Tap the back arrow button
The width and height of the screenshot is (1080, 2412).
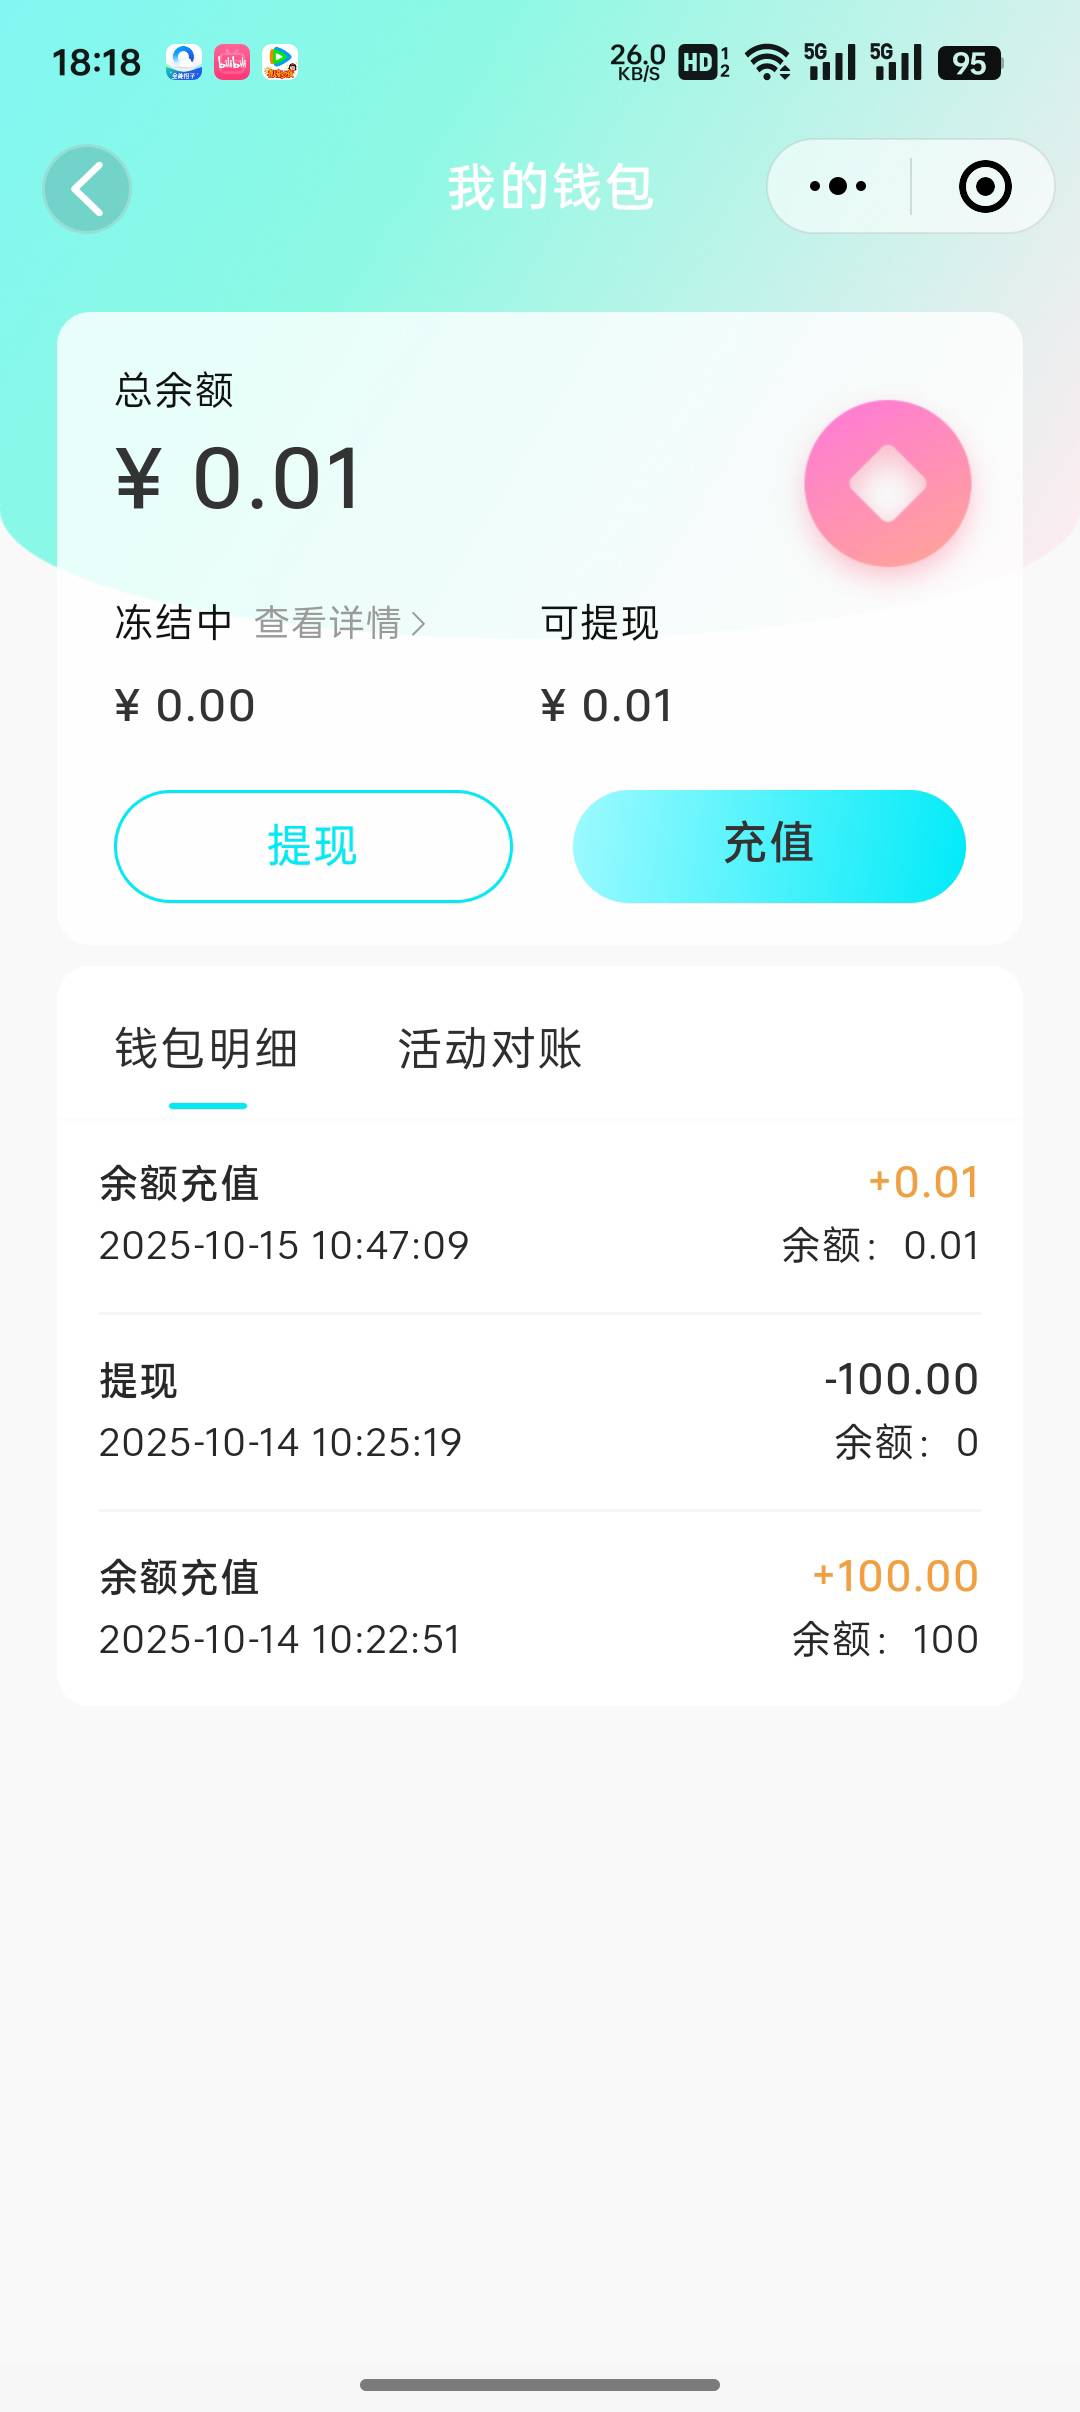click(87, 188)
